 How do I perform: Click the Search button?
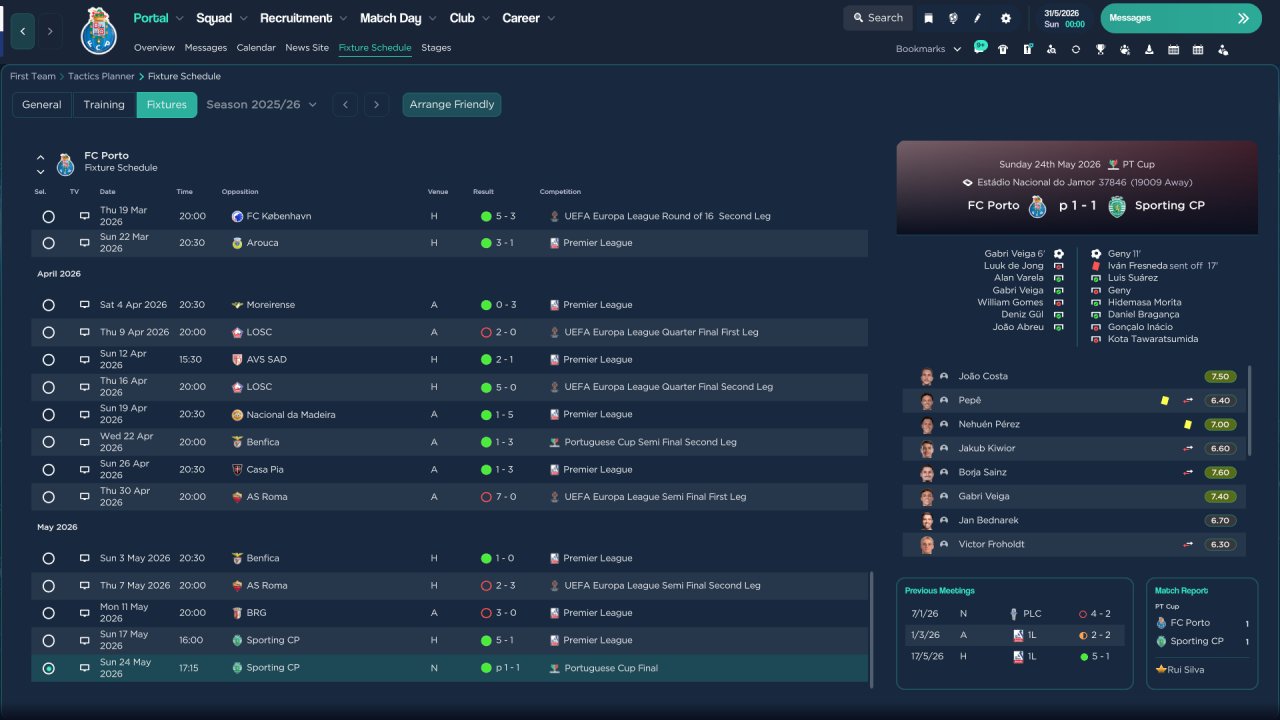pyautogui.click(x=878, y=18)
